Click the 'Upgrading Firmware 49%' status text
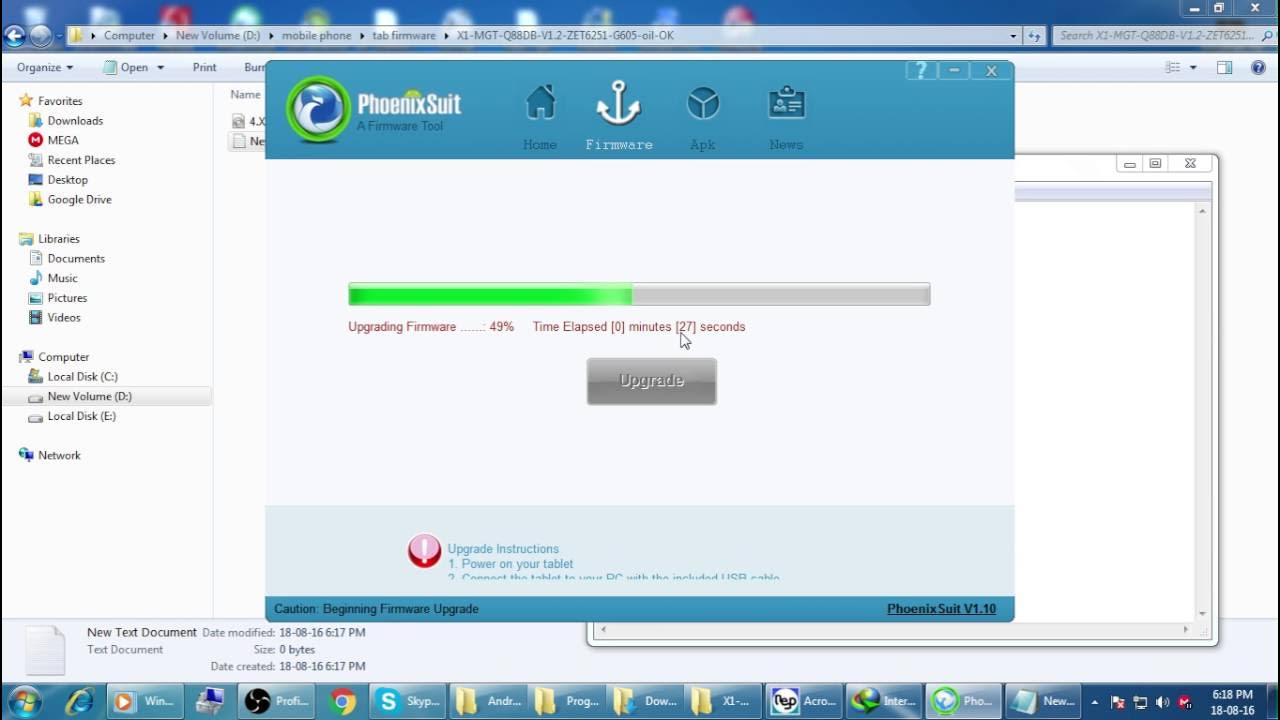Viewport: 1280px width, 720px height. tap(431, 327)
